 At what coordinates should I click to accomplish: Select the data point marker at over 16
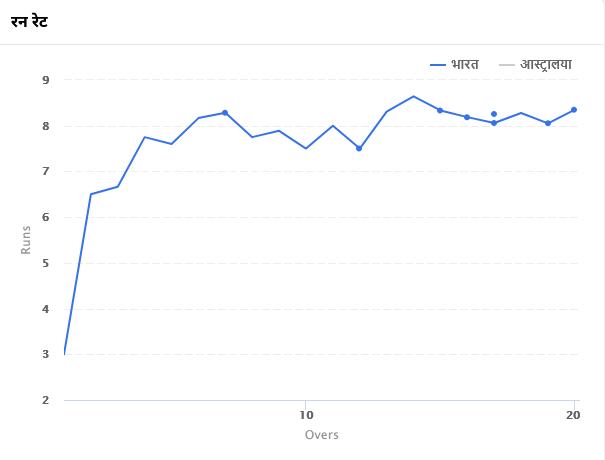[467, 117]
